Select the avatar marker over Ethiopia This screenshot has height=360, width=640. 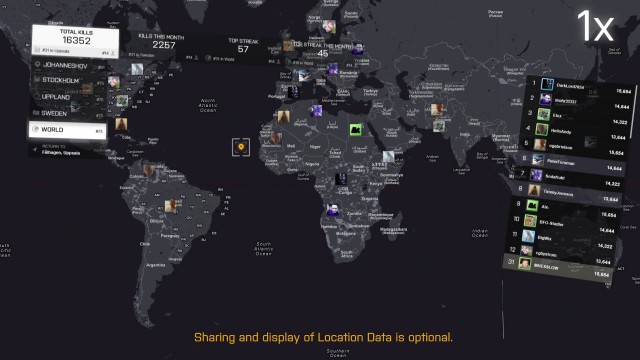click(x=389, y=157)
